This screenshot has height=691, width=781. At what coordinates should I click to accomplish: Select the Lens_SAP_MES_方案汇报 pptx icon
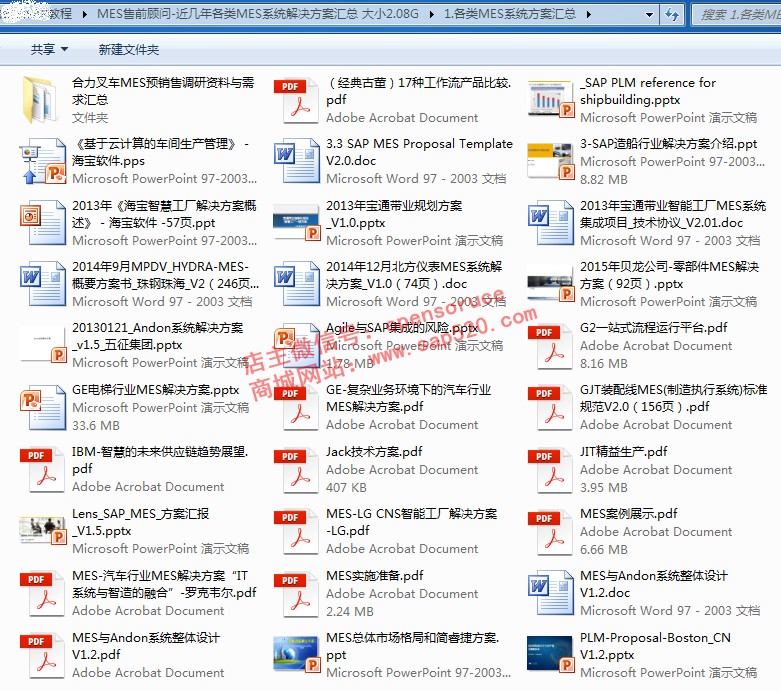point(43,530)
